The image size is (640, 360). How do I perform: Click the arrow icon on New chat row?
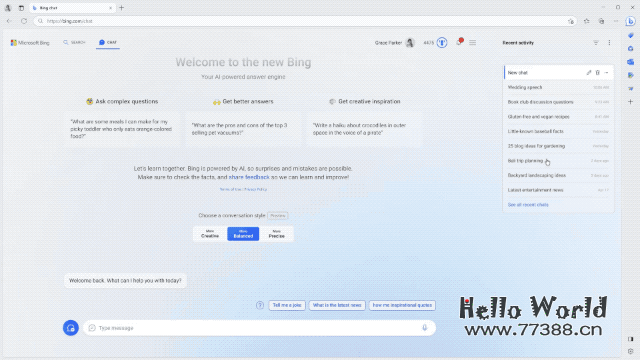606,73
